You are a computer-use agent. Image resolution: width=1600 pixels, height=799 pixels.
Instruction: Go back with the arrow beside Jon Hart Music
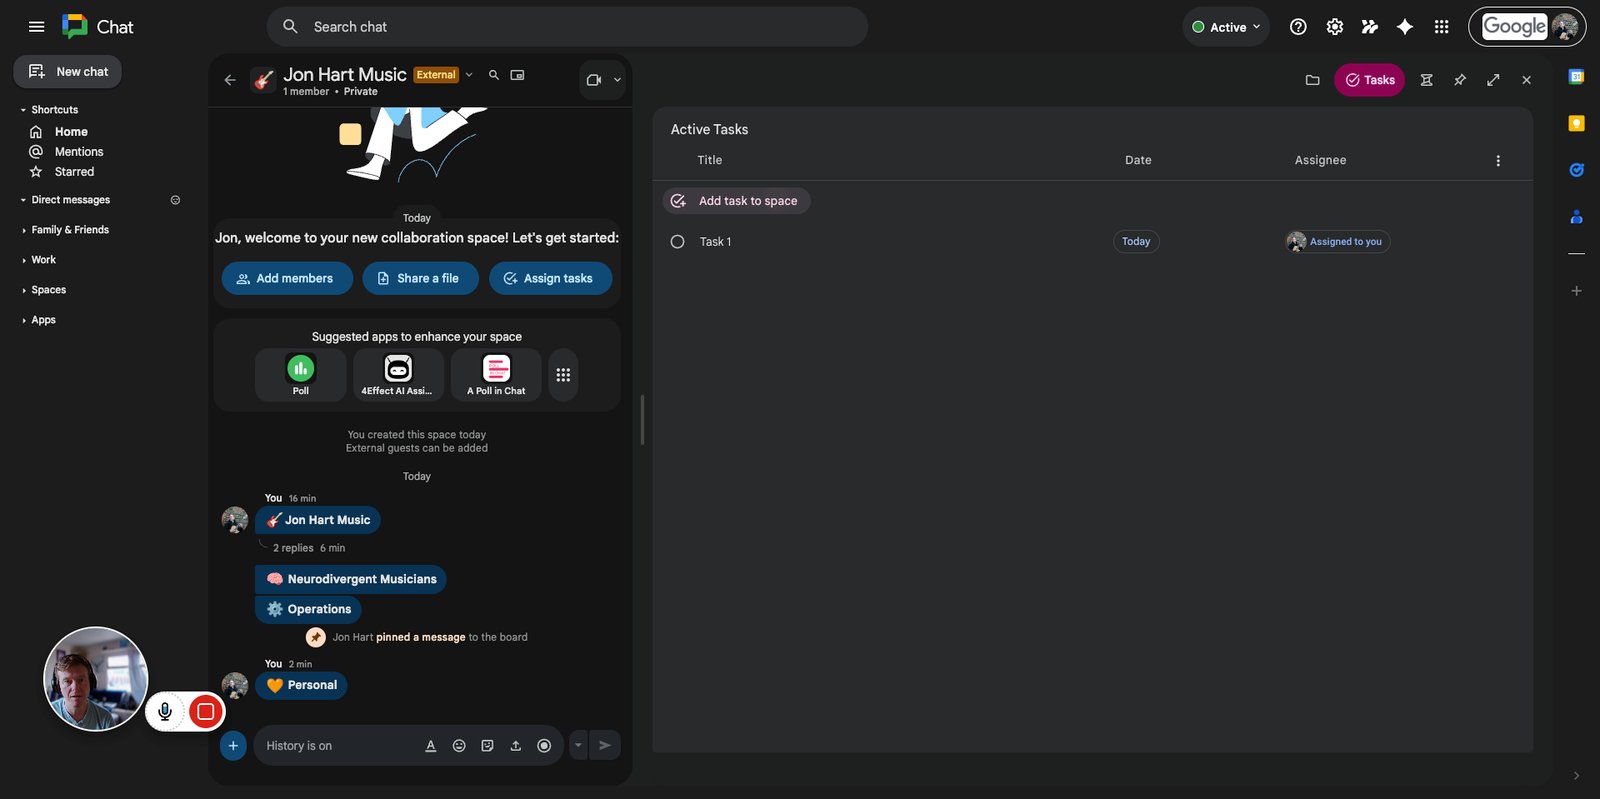pyautogui.click(x=230, y=80)
